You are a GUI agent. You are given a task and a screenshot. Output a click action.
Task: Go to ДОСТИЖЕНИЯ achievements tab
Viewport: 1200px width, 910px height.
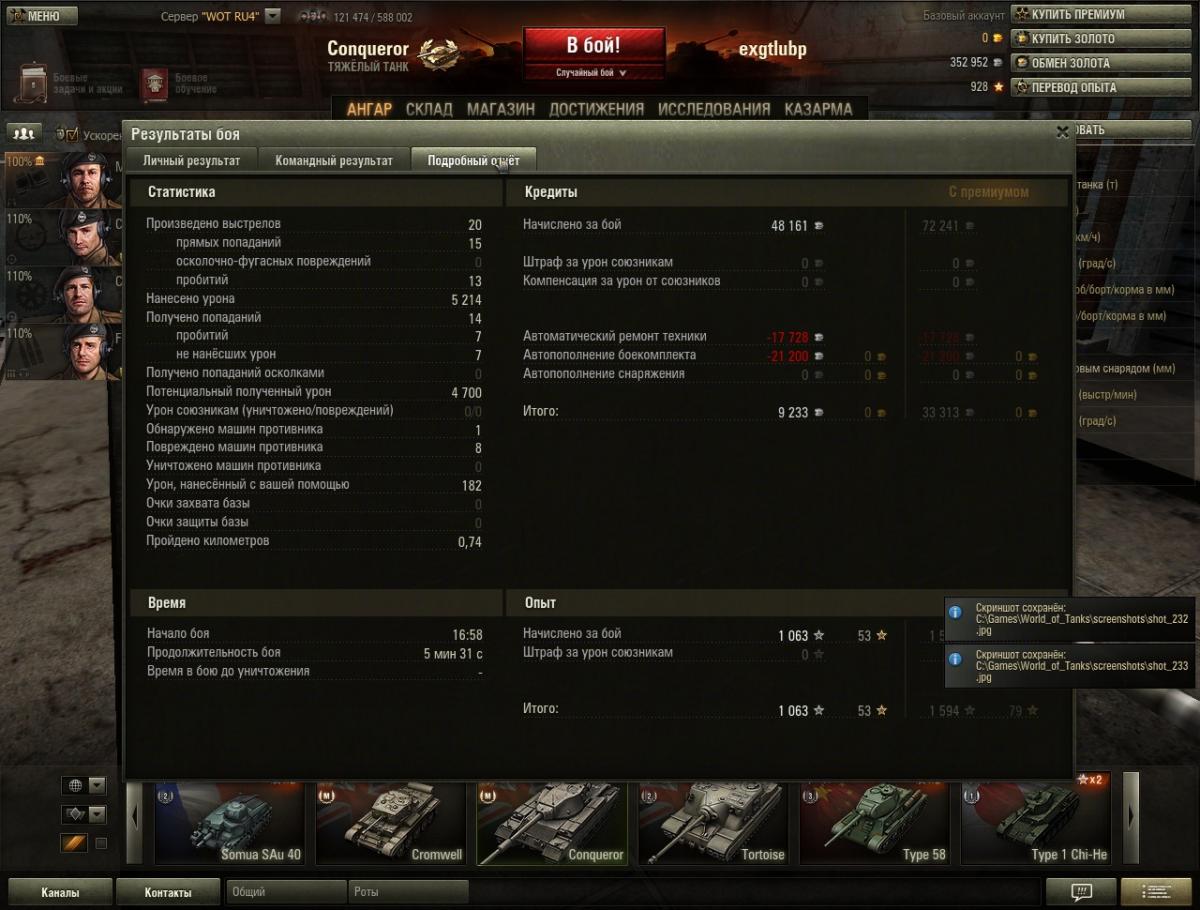tap(596, 109)
